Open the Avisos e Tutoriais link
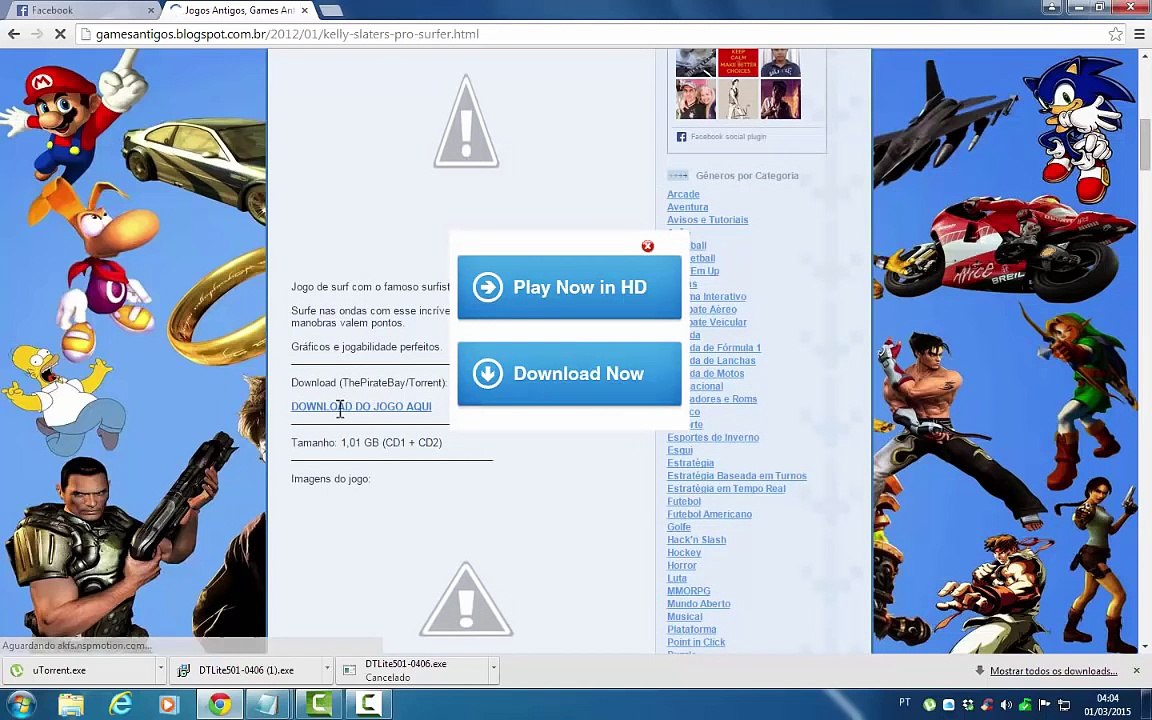Image resolution: width=1152 pixels, height=720 pixels. (708, 220)
